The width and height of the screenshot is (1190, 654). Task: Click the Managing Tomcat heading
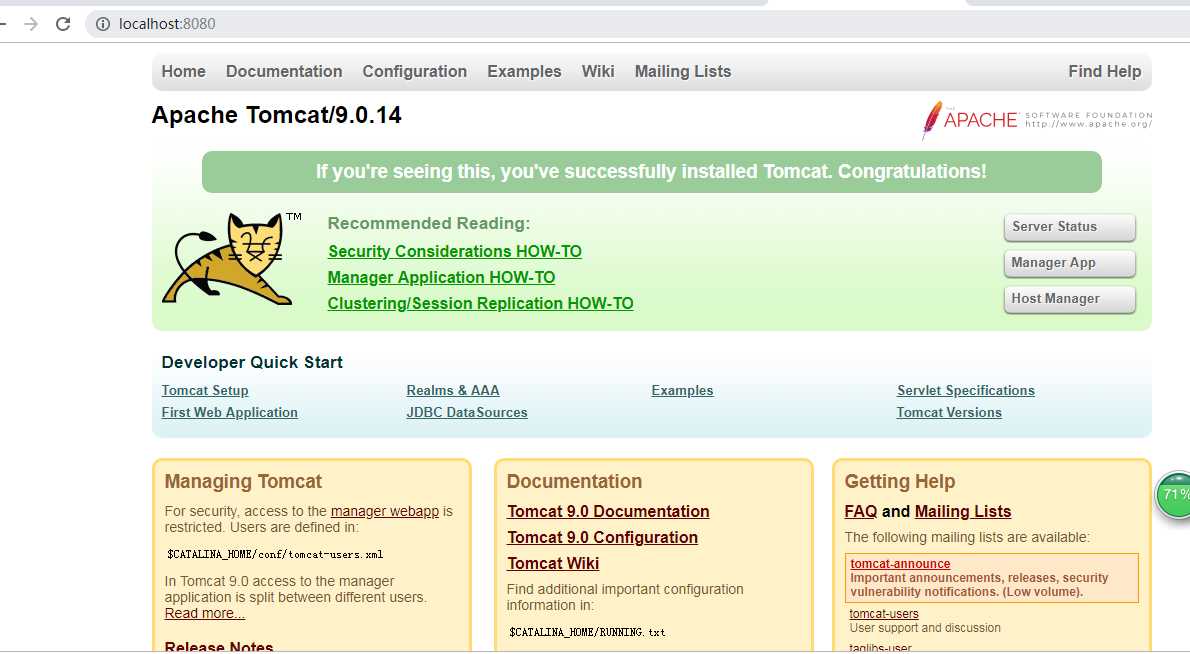[243, 481]
